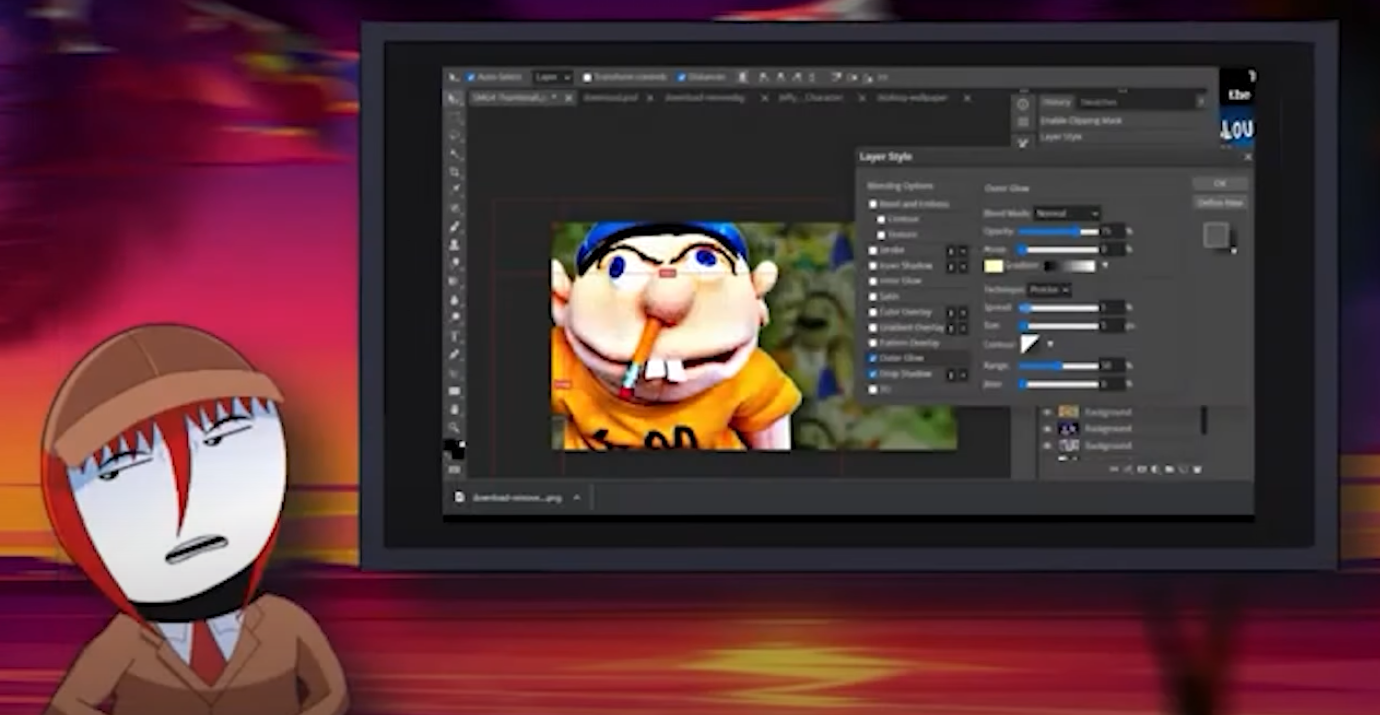
Task: Select the Rectangle Select tool
Action: point(454,118)
